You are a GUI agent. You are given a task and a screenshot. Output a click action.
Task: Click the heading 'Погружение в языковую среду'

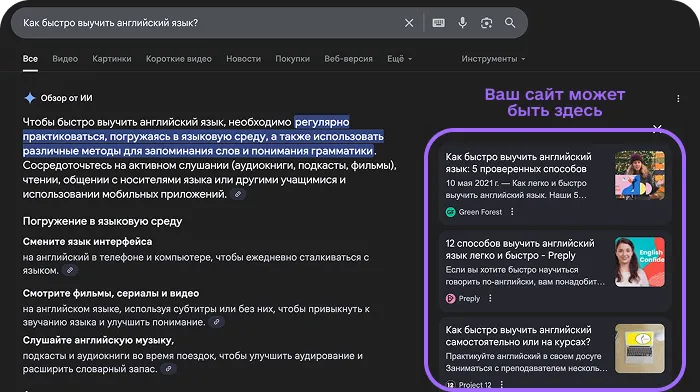tap(103, 221)
